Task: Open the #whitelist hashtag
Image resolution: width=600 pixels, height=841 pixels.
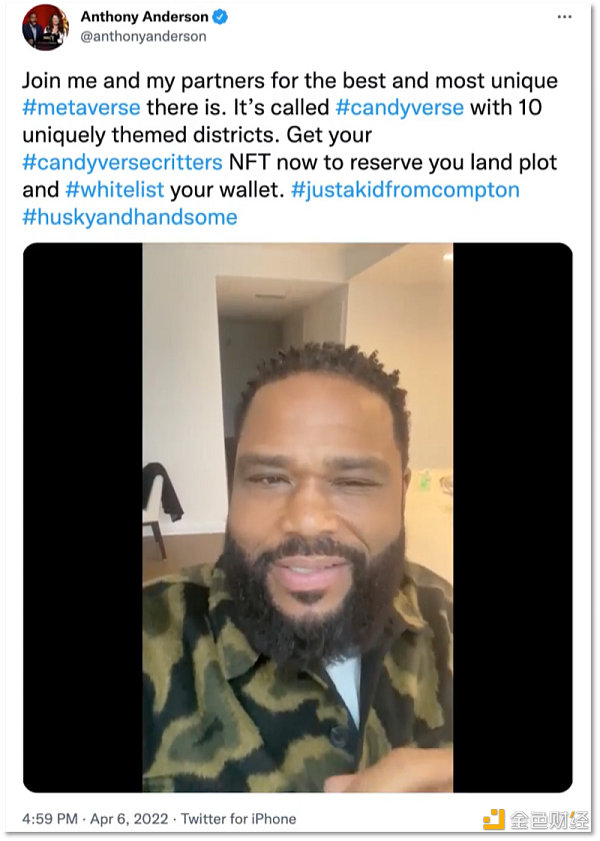Action: 115,190
